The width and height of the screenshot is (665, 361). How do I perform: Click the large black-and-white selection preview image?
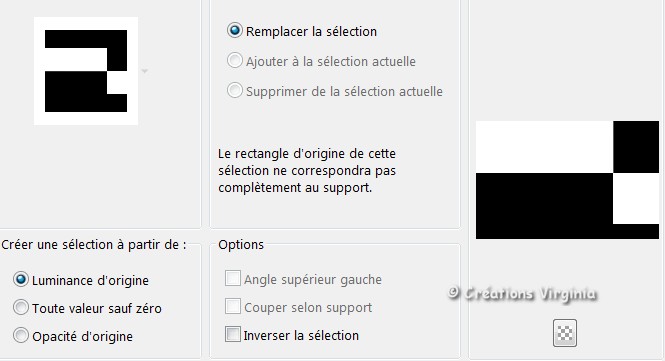[x=567, y=180]
